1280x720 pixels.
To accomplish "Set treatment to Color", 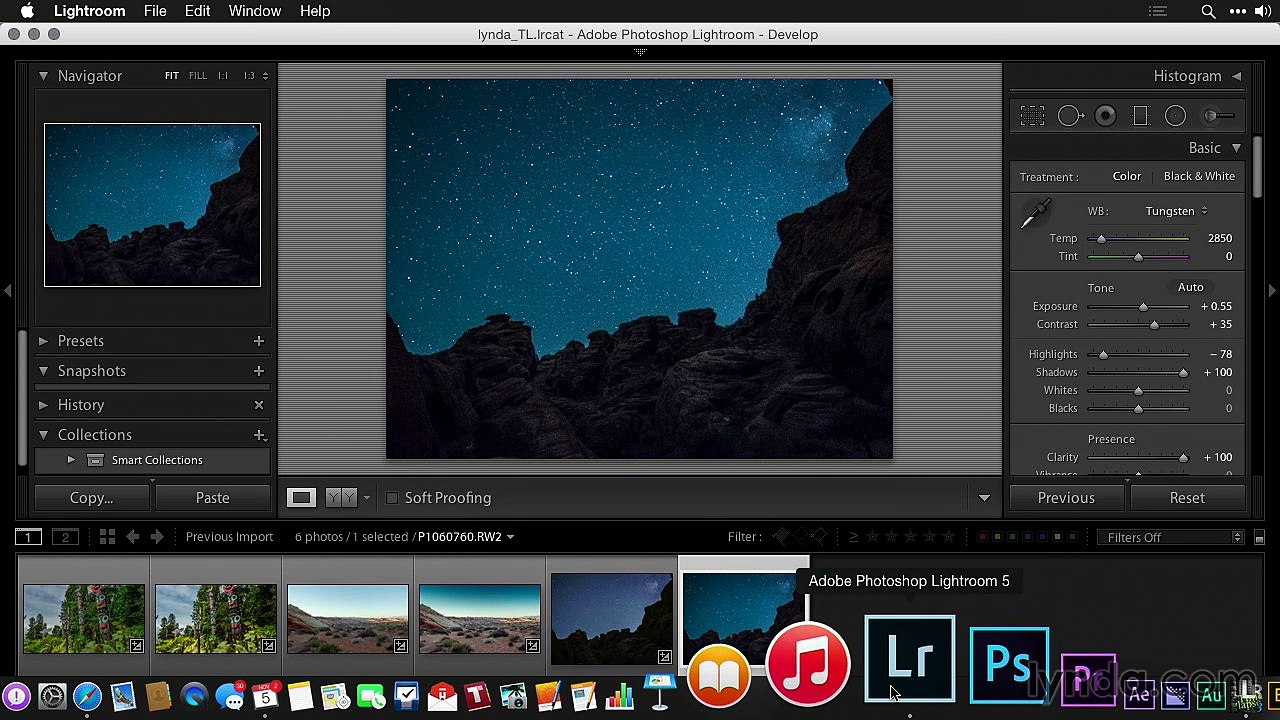I will point(1127,176).
